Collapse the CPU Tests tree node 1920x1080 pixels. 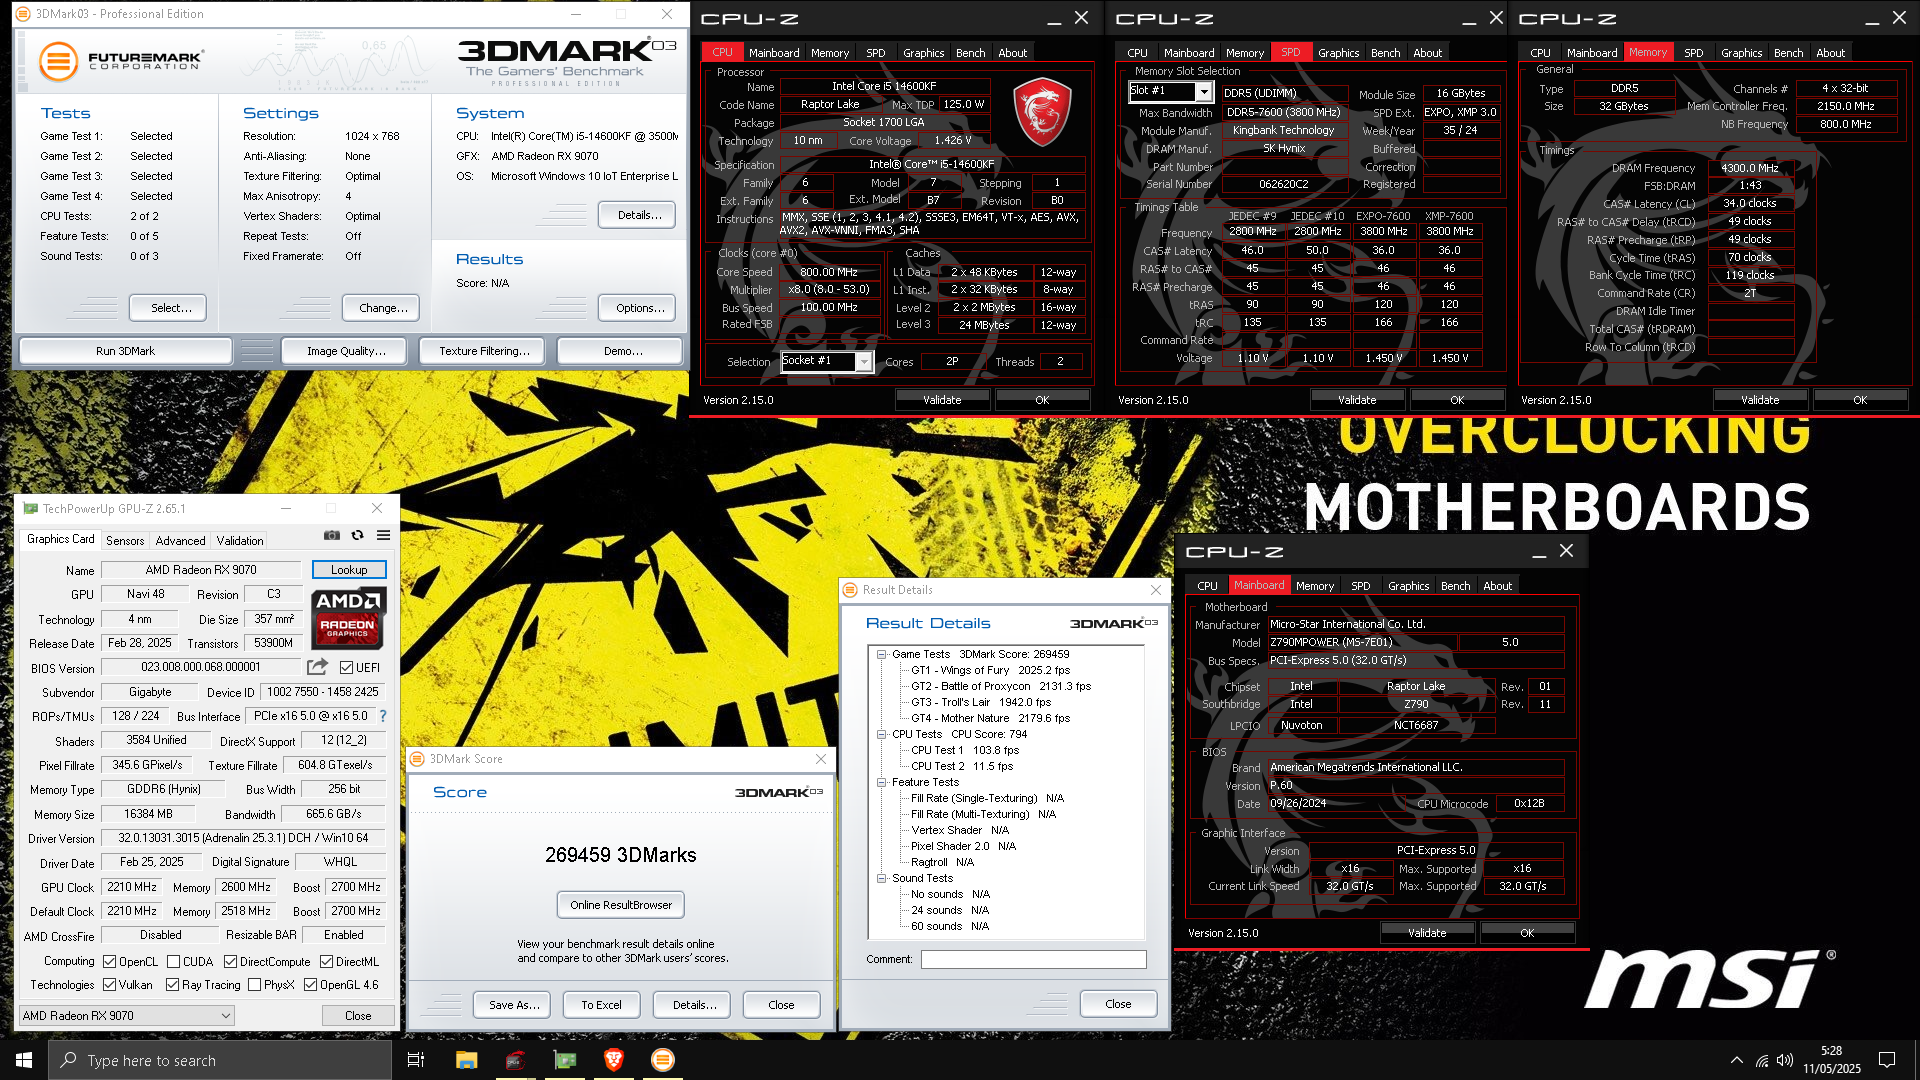click(882, 735)
